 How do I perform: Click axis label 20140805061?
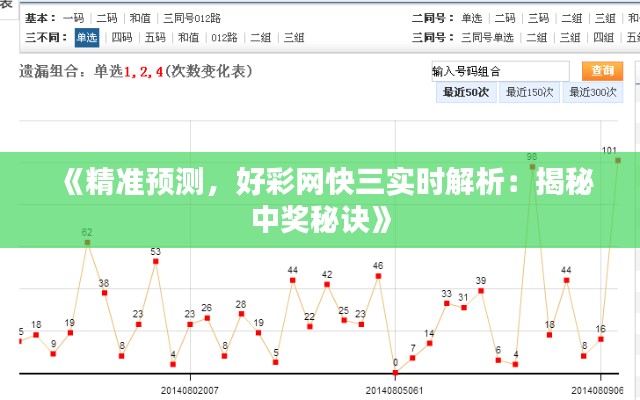click(x=395, y=391)
